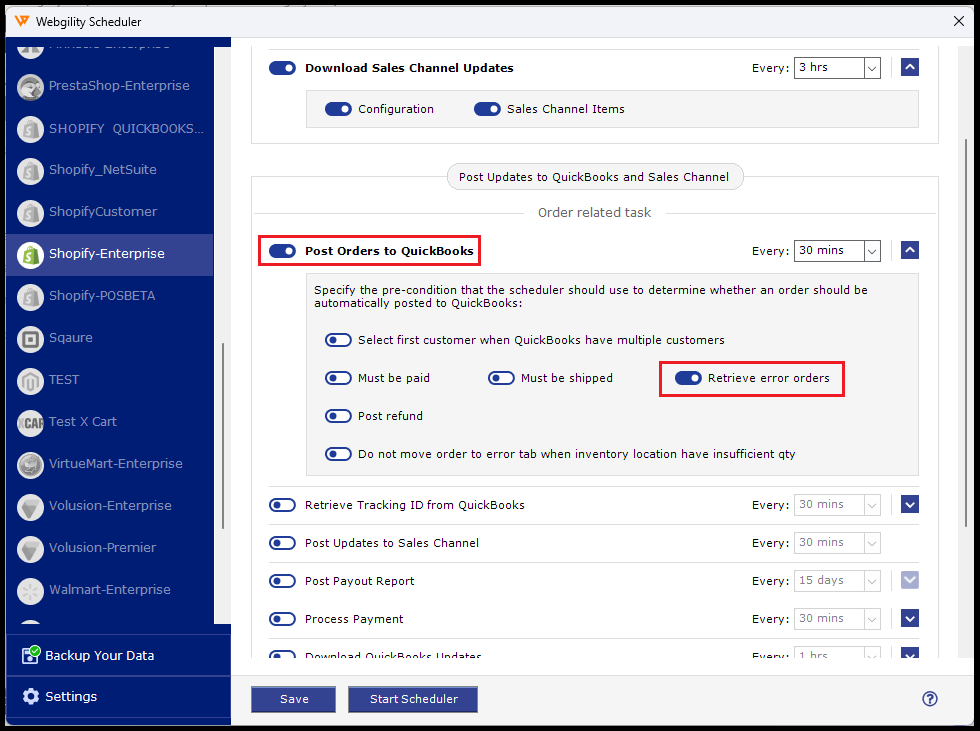Enable the Post refund toggle
Screen dimensions: 980x731
[338, 416]
